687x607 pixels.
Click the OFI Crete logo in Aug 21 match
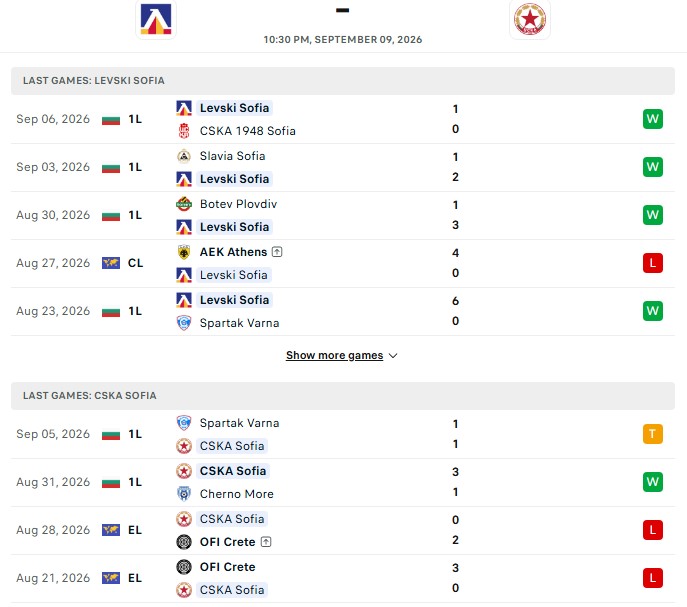pos(184,567)
